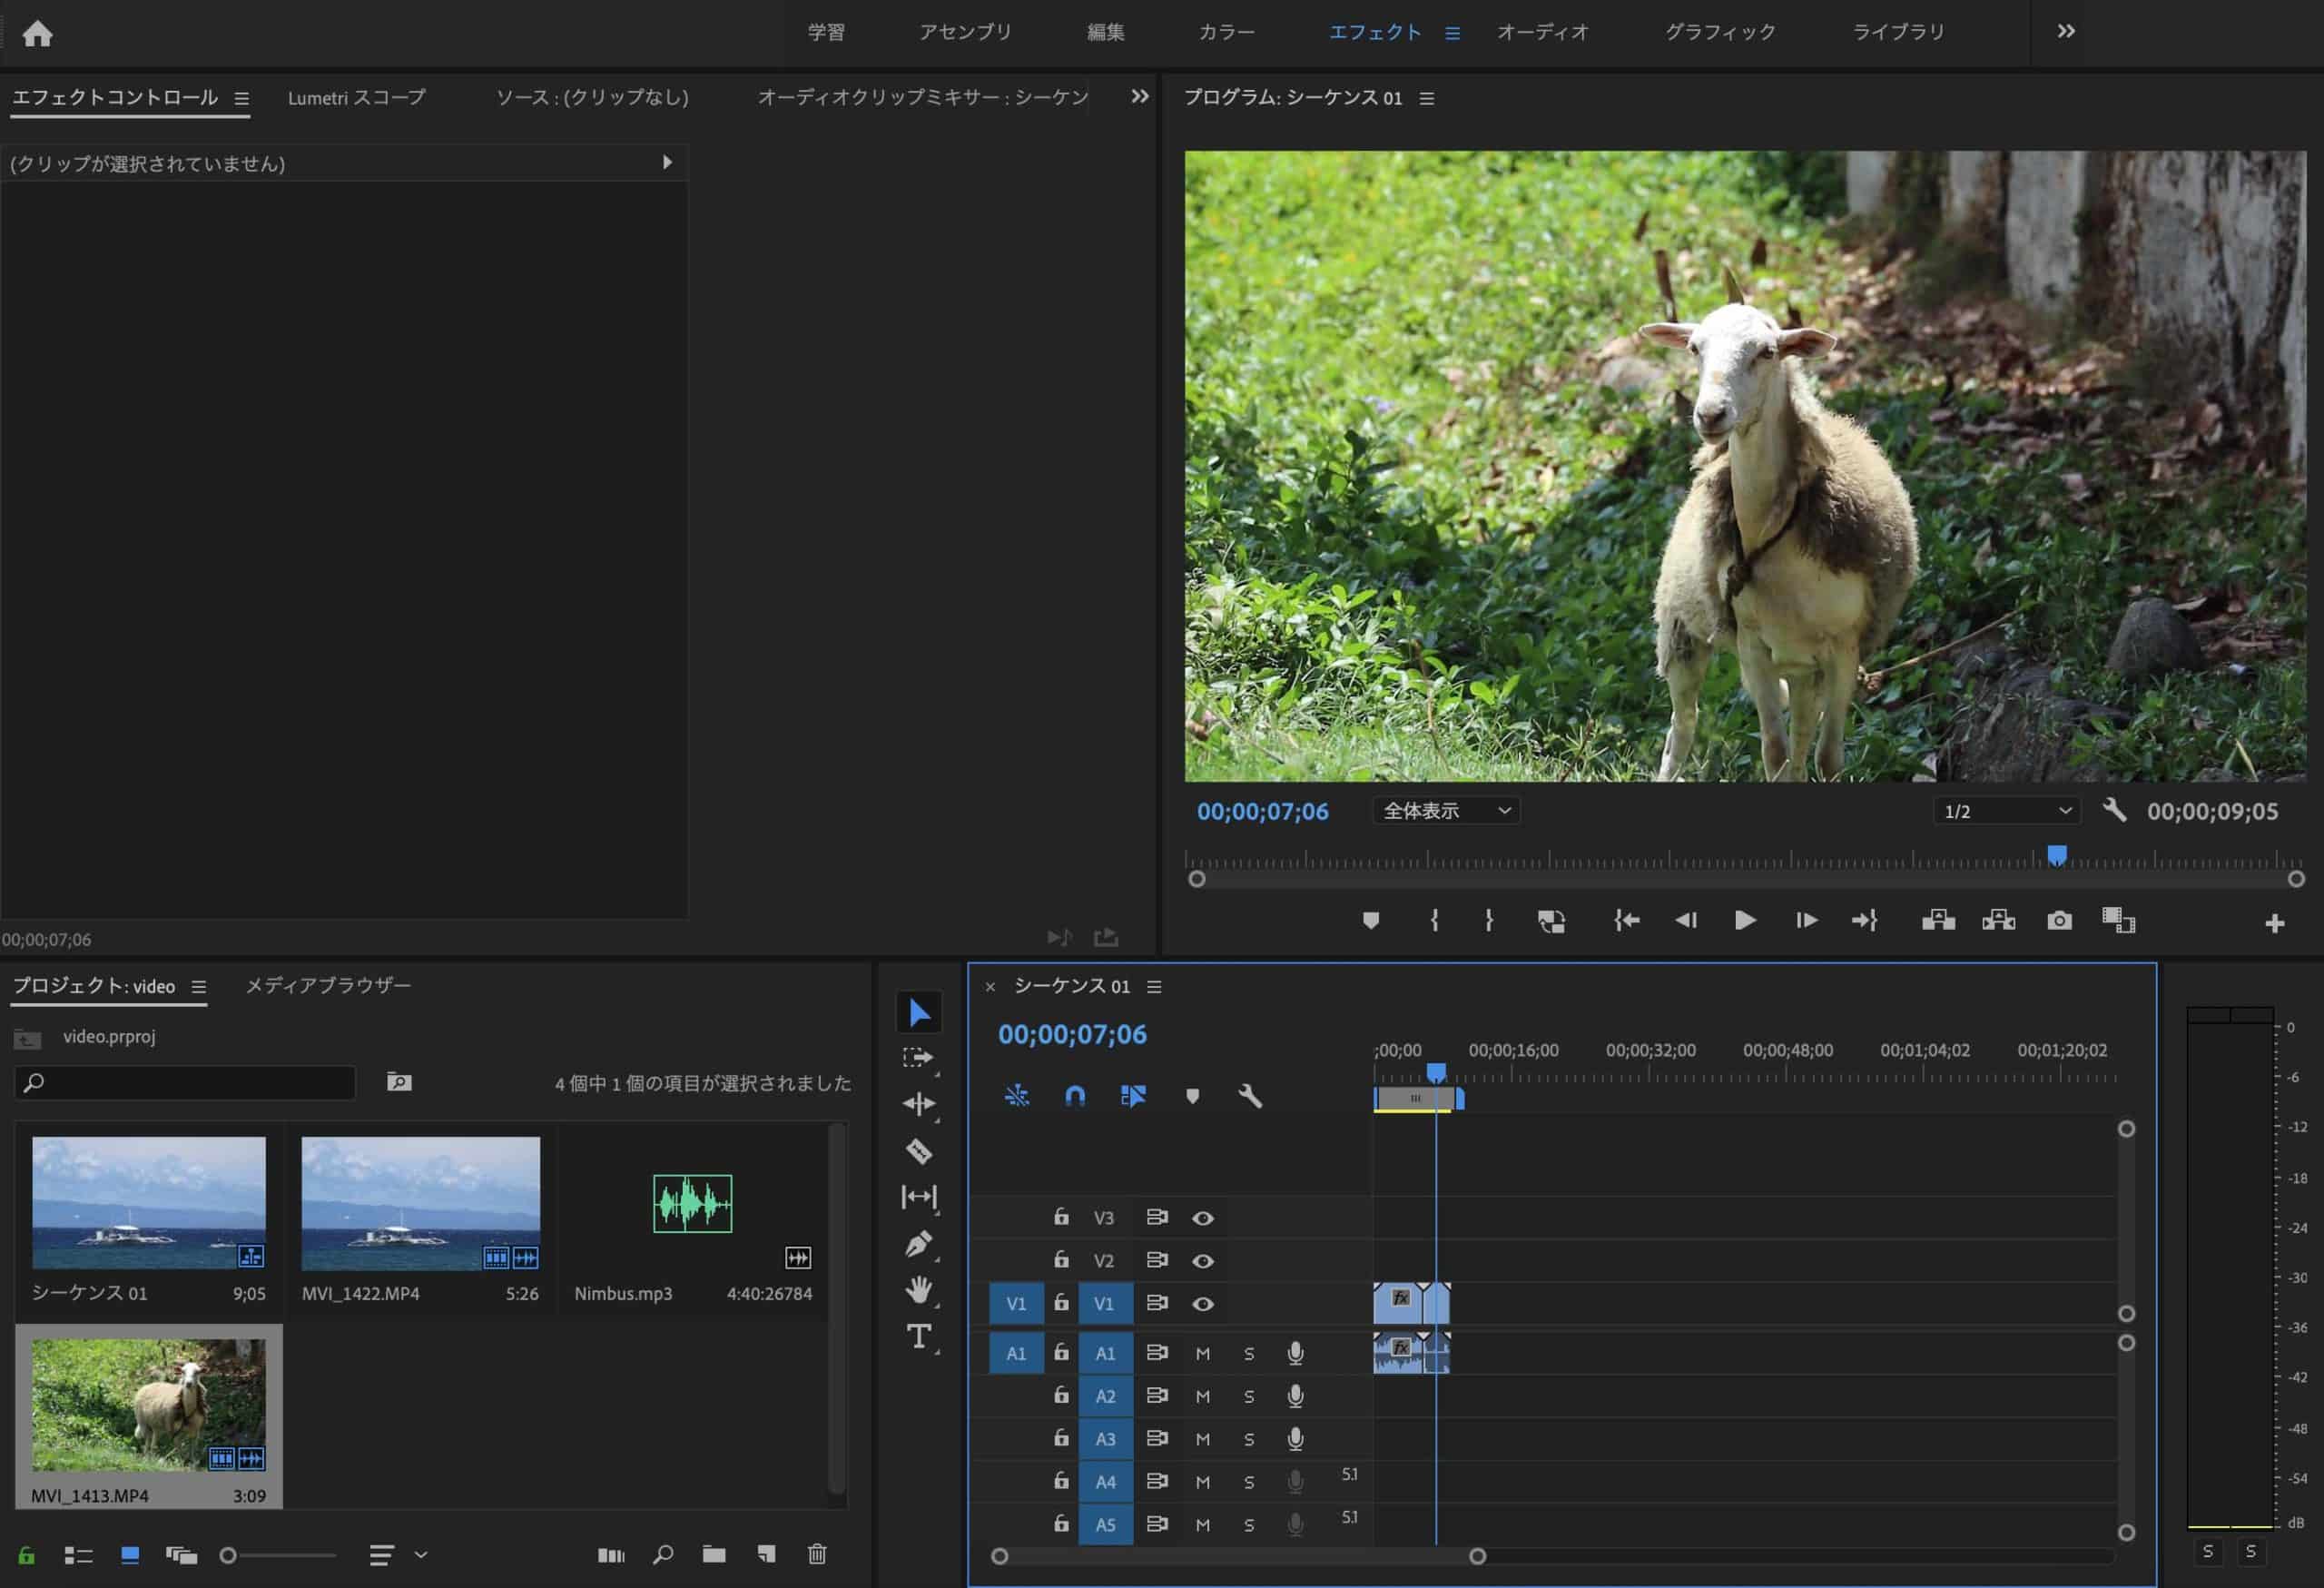Switch to the 編集 workspace

point(1106,32)
